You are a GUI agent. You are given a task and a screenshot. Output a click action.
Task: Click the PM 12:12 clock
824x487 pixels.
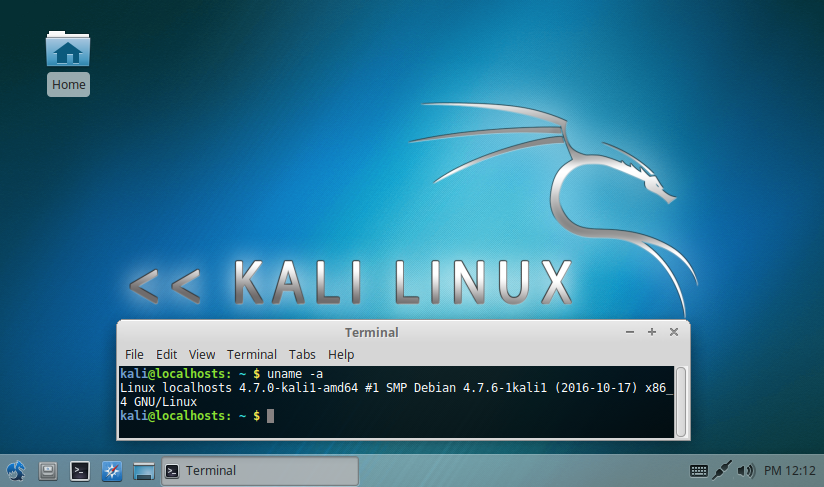point(789,471)
